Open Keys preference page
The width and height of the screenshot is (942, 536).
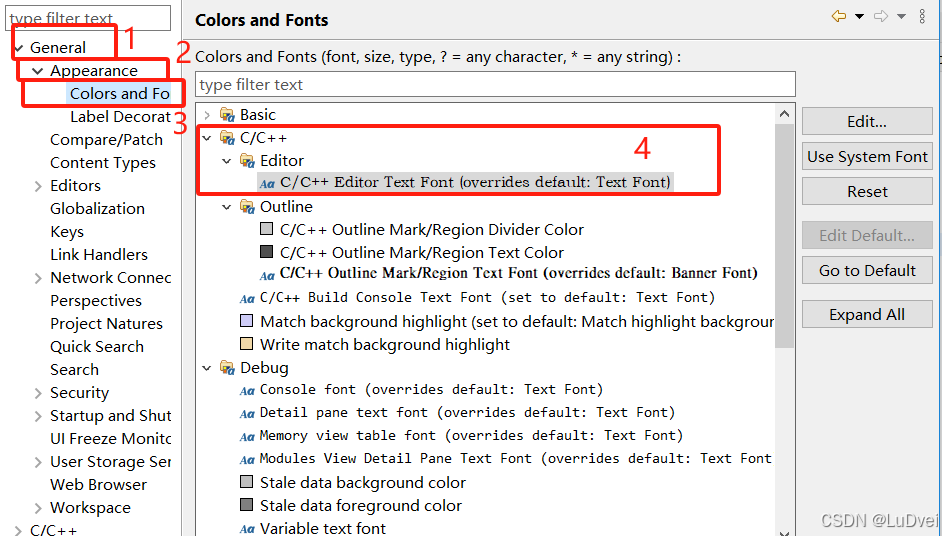click(67, 232)
